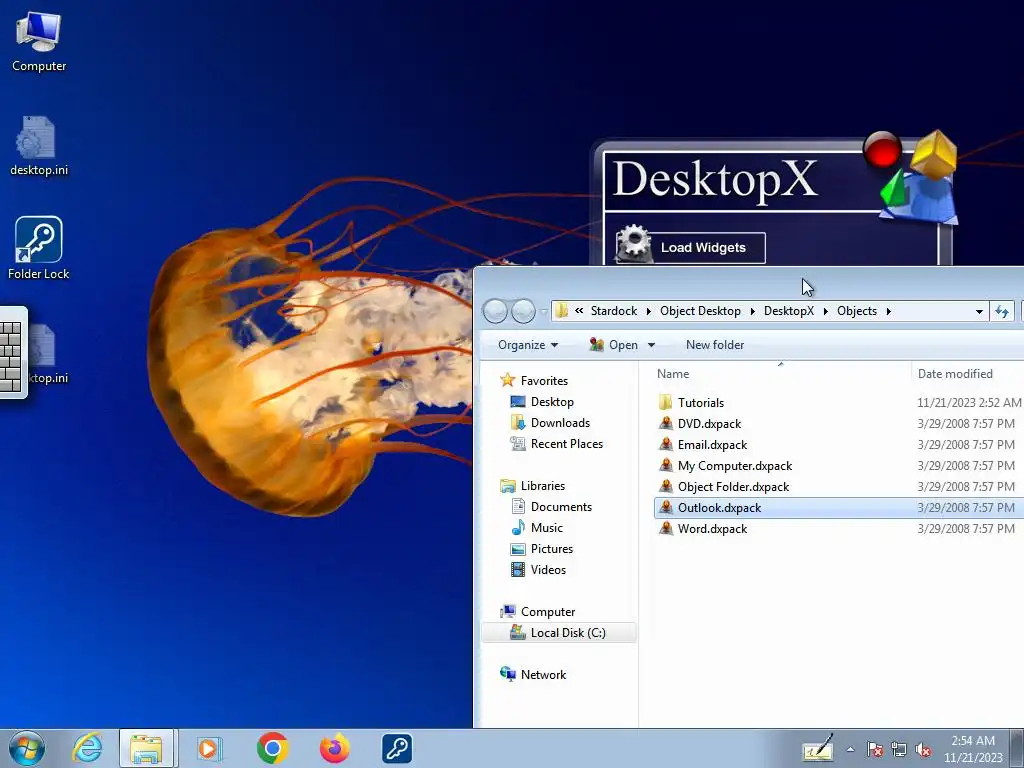Open the clock showing 2:54 AM
The height and width of the screenshot is (768, 1024).
pos(972,749)
